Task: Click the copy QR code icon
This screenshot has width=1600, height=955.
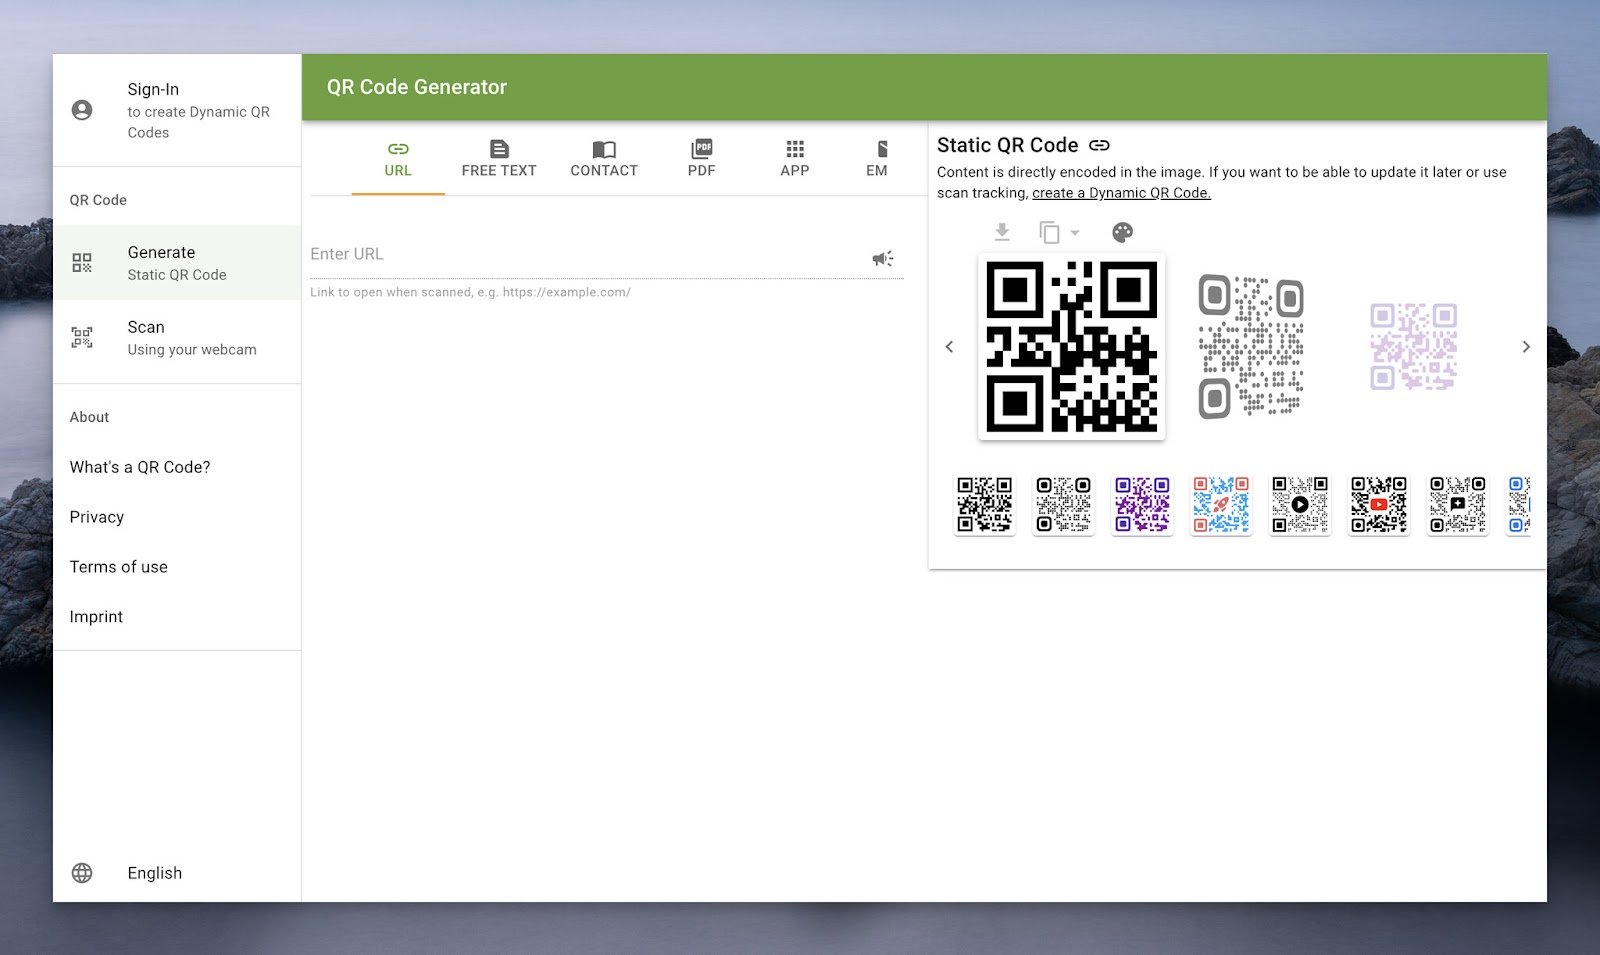Action: pyautogui.click(x=1049, y=232)
